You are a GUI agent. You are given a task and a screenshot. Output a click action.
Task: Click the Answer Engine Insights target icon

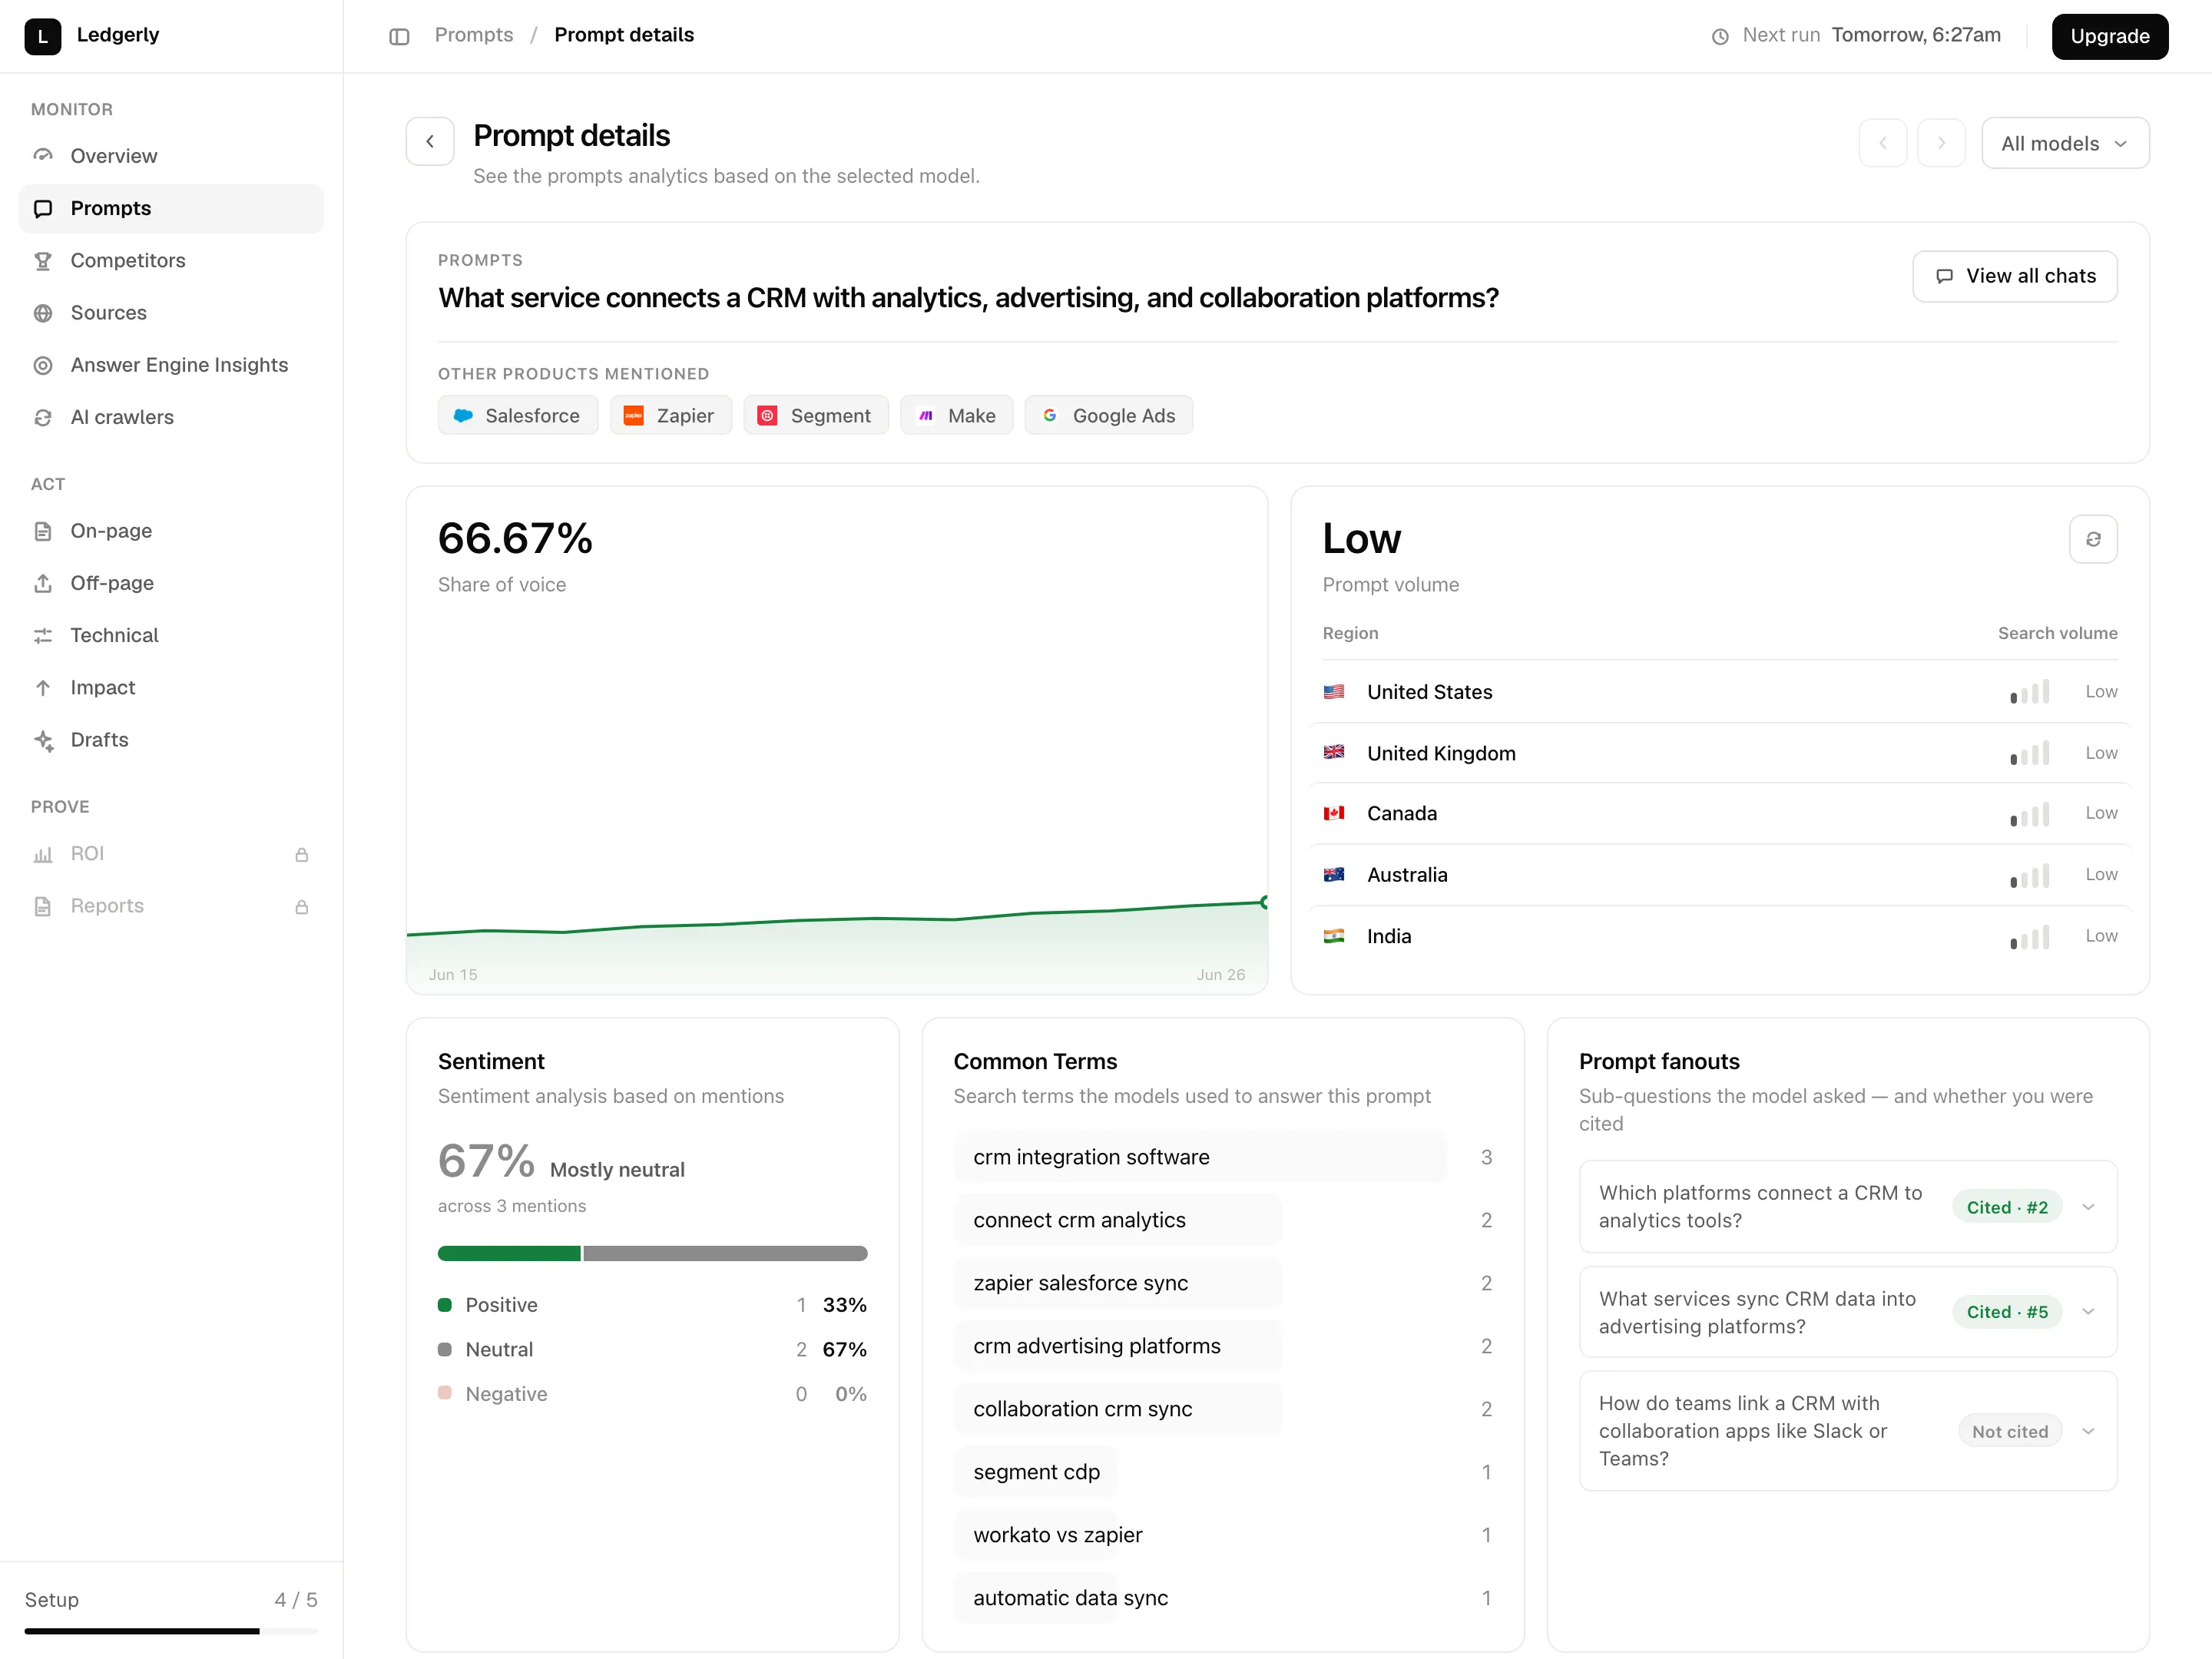coord(43,365)
